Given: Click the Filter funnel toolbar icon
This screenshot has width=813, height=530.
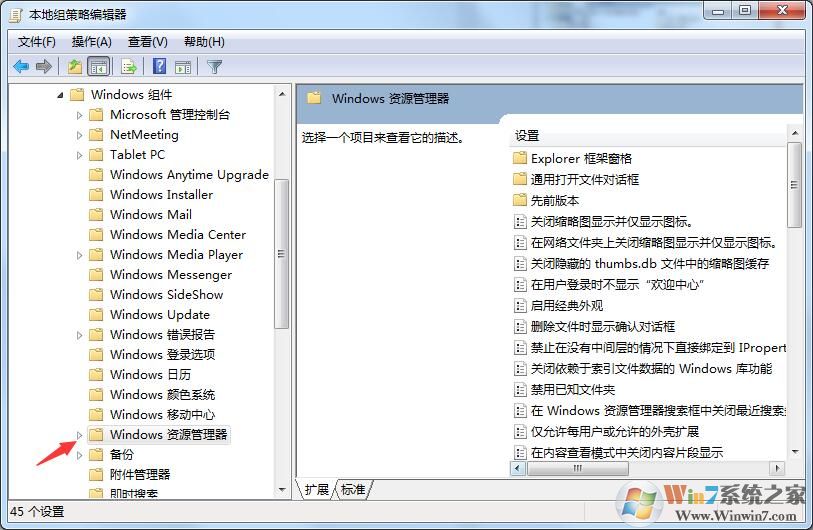Looking at the screenshot, I should [214, 66].
